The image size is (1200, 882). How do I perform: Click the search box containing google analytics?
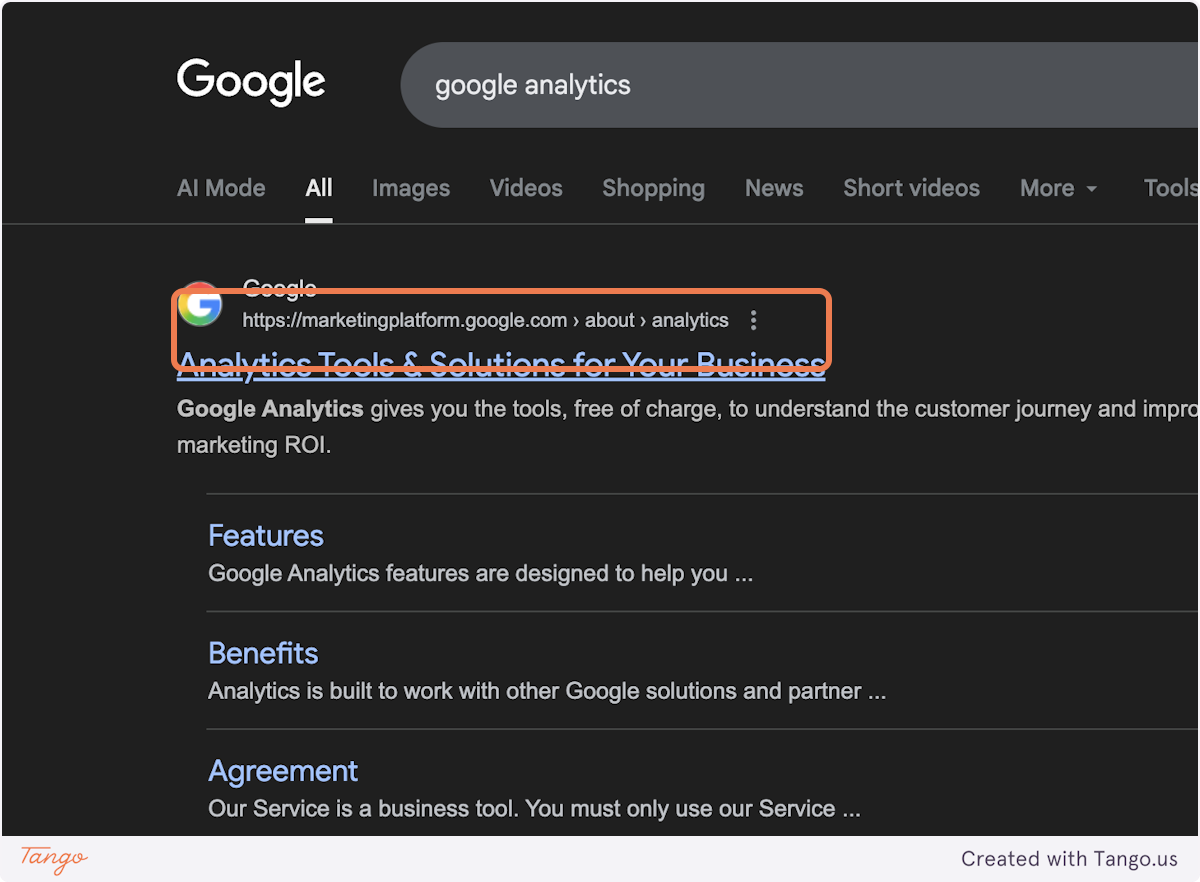(x=700, y=85)
